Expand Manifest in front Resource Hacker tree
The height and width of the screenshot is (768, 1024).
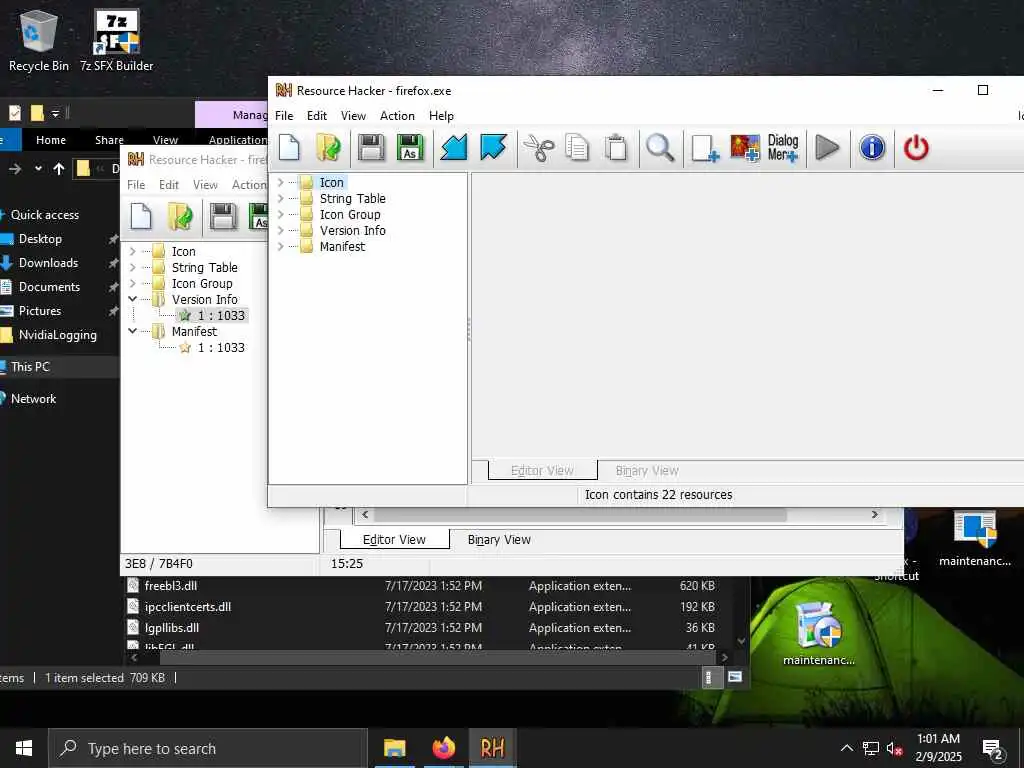[x=281, y=246]
